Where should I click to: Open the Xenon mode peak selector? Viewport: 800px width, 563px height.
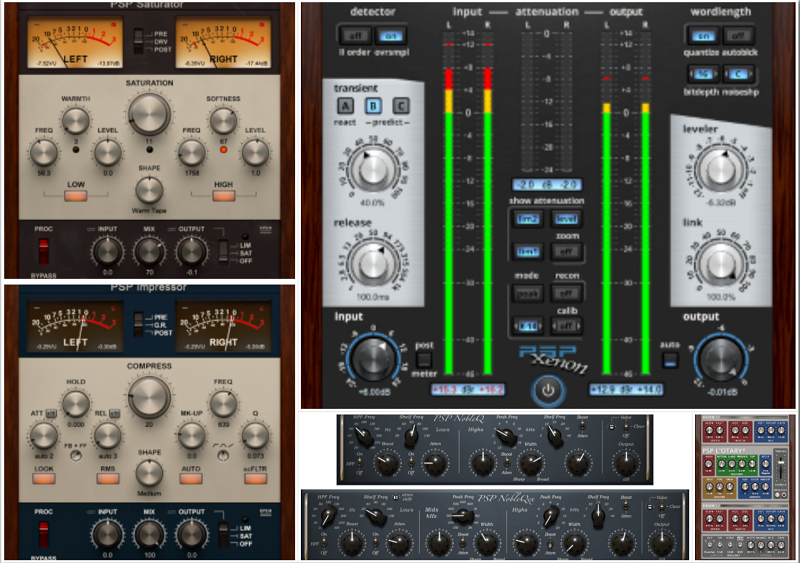click(x=528, y=293)
